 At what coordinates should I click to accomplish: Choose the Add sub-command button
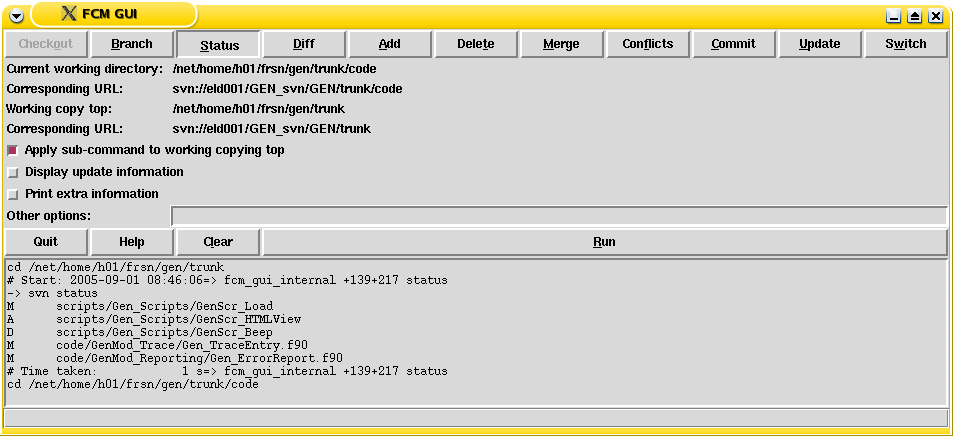point(390,44)
